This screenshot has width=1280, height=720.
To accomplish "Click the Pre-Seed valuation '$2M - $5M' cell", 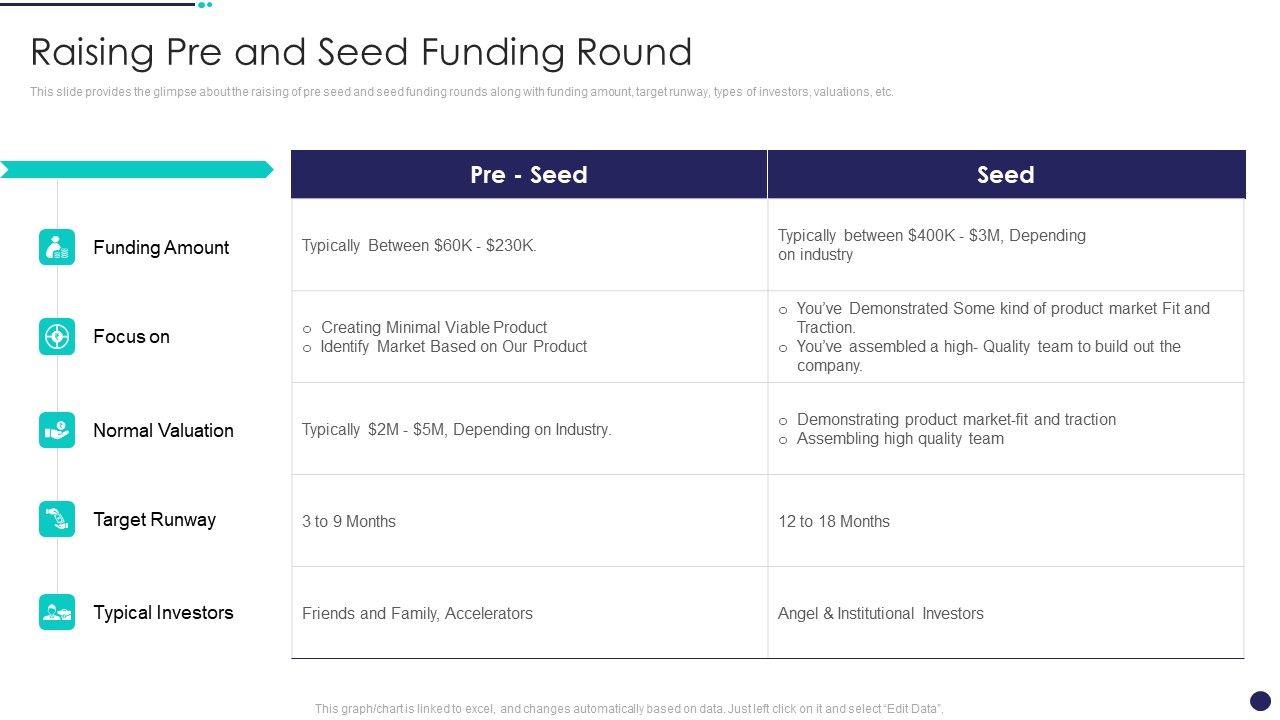I will tap(456, 429).
